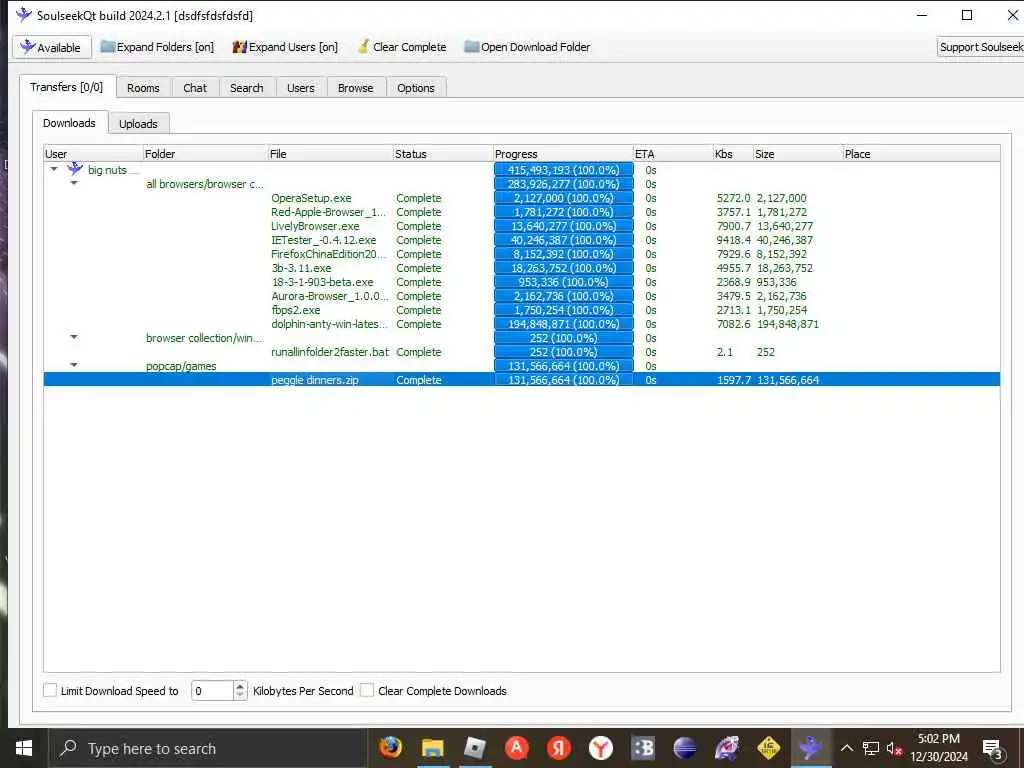Click the big nuts total progress bar

pos(564,170)
